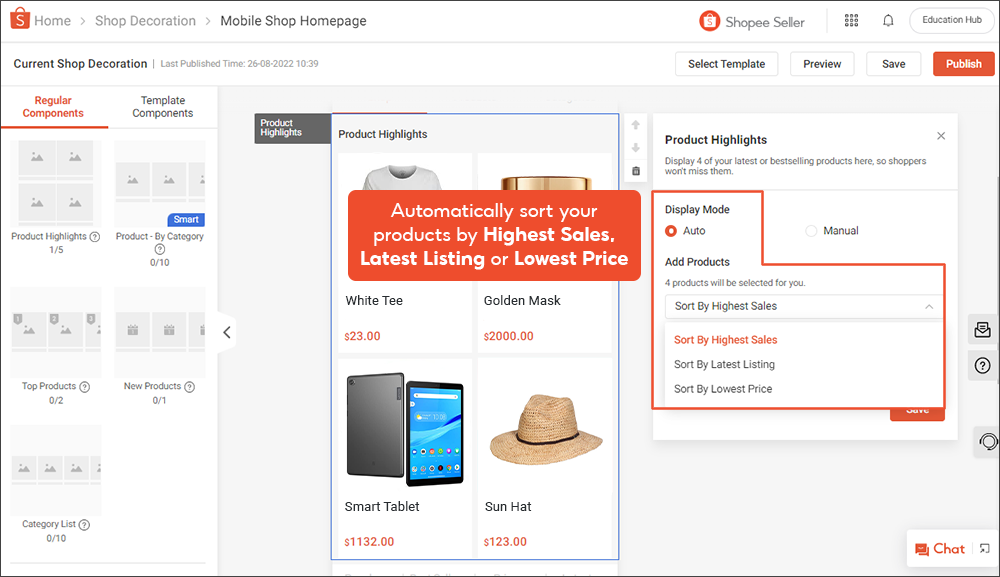Click the help question mark side icon
This screenshot has height=577, width=1000.
(x=983, y=366)
